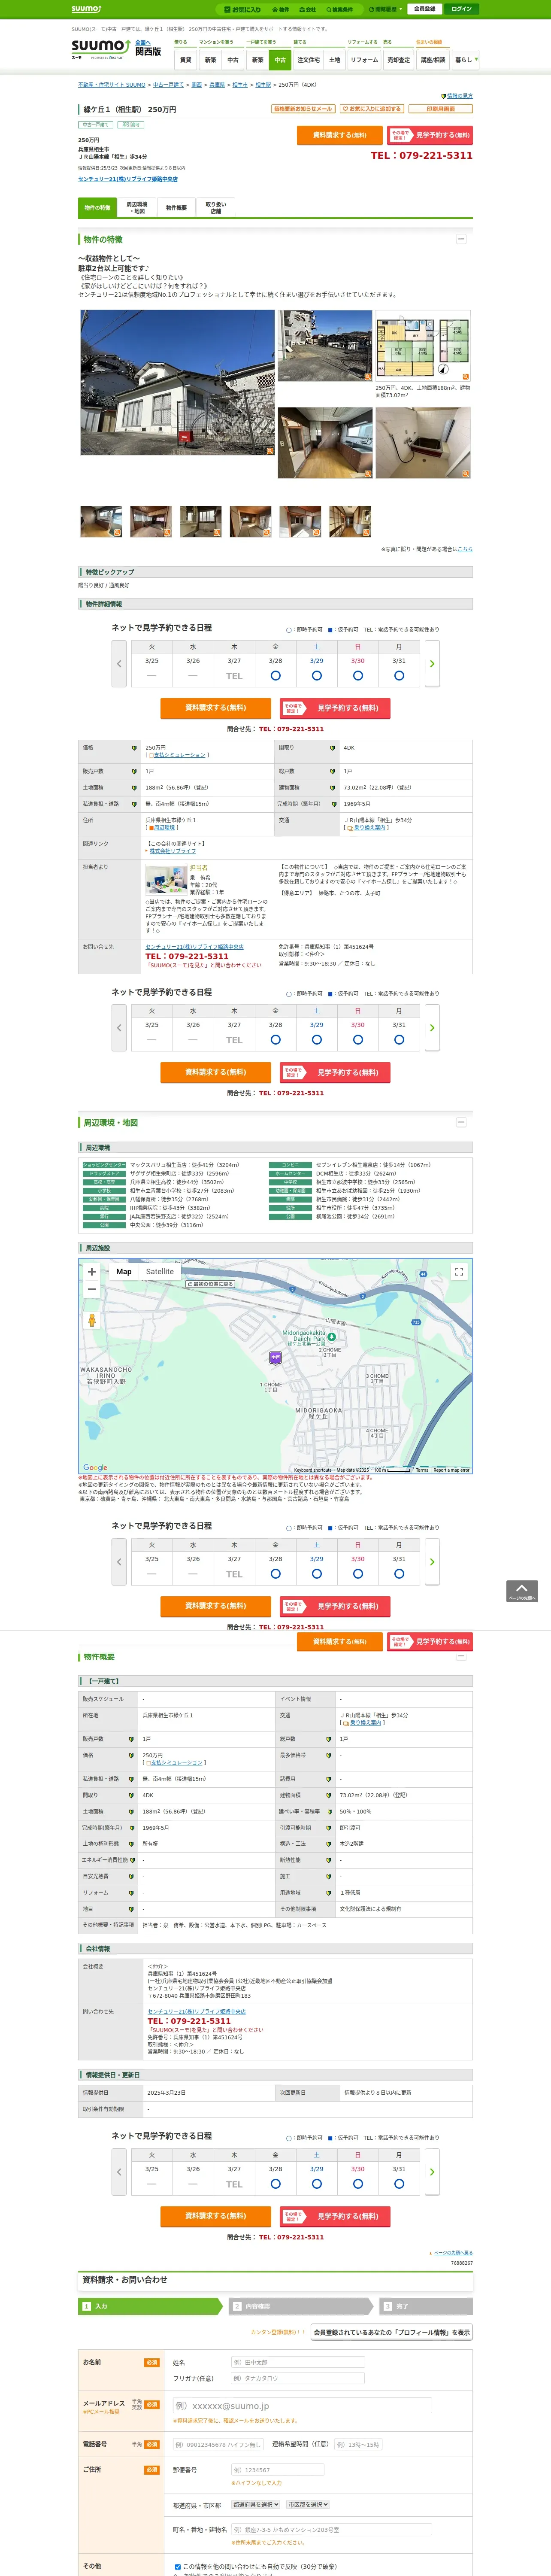Select the Street View pegman on map

click(x=92, y=1320)
